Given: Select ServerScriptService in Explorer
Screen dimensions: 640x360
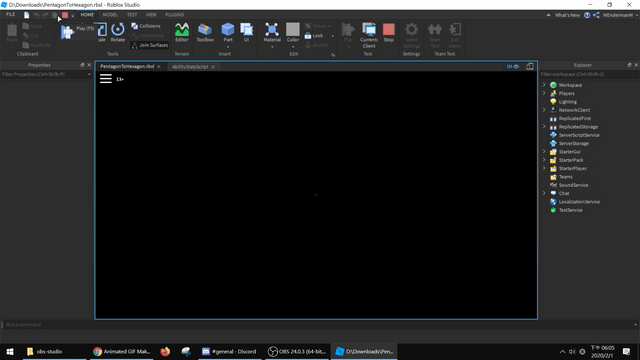Looking at the screenshot, I should click(x=579, y=135).
